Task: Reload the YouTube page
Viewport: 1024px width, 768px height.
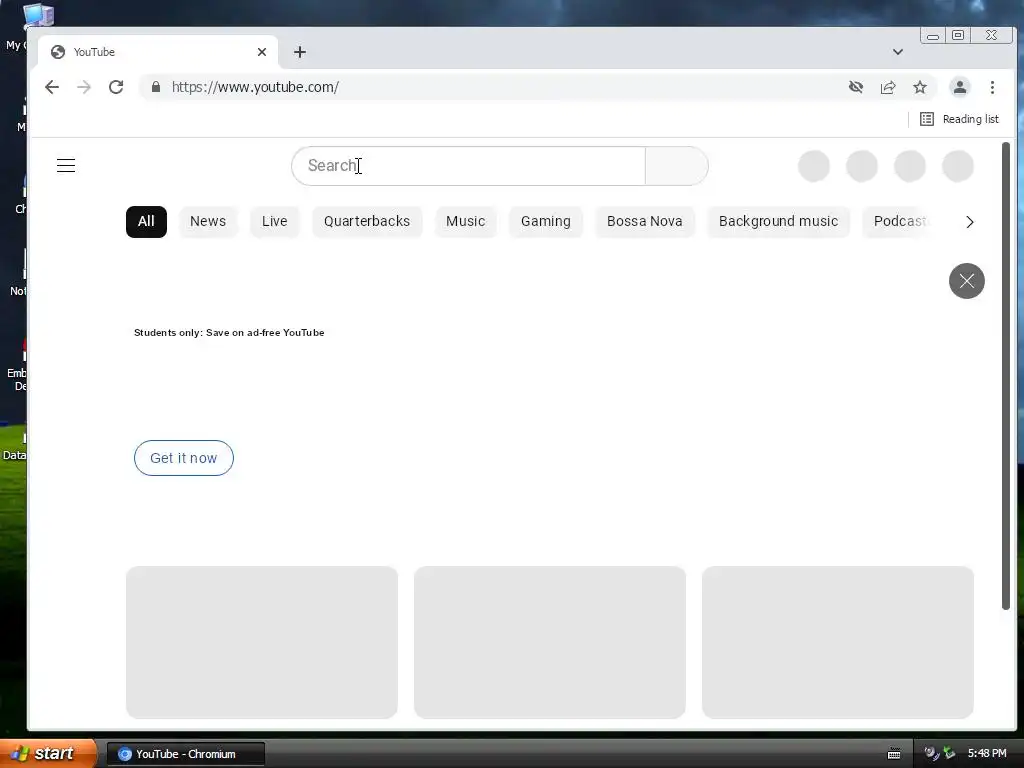Action: pos(116,87)
